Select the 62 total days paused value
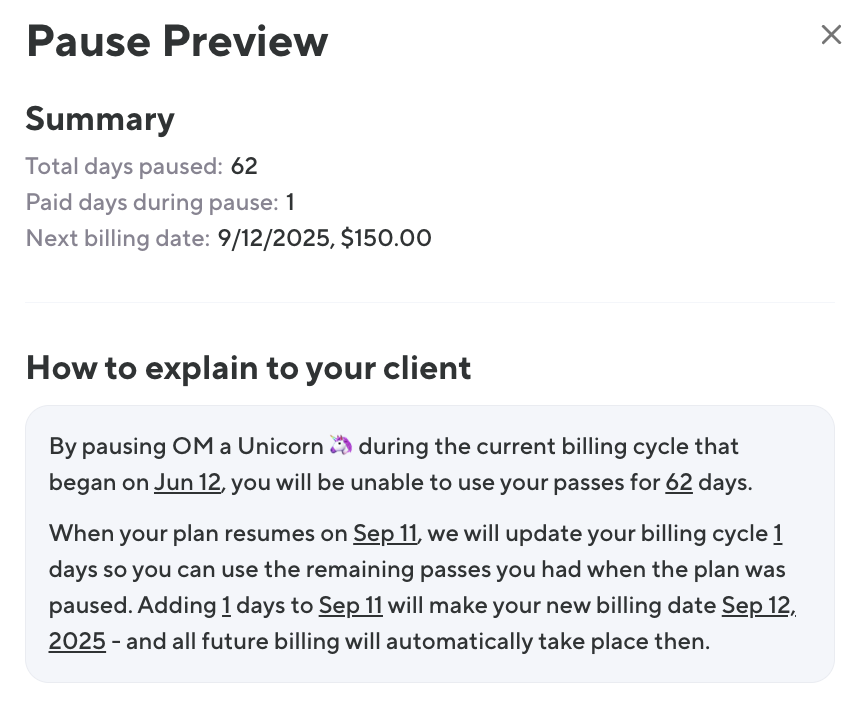850x702 pixels. click(244, 166)
